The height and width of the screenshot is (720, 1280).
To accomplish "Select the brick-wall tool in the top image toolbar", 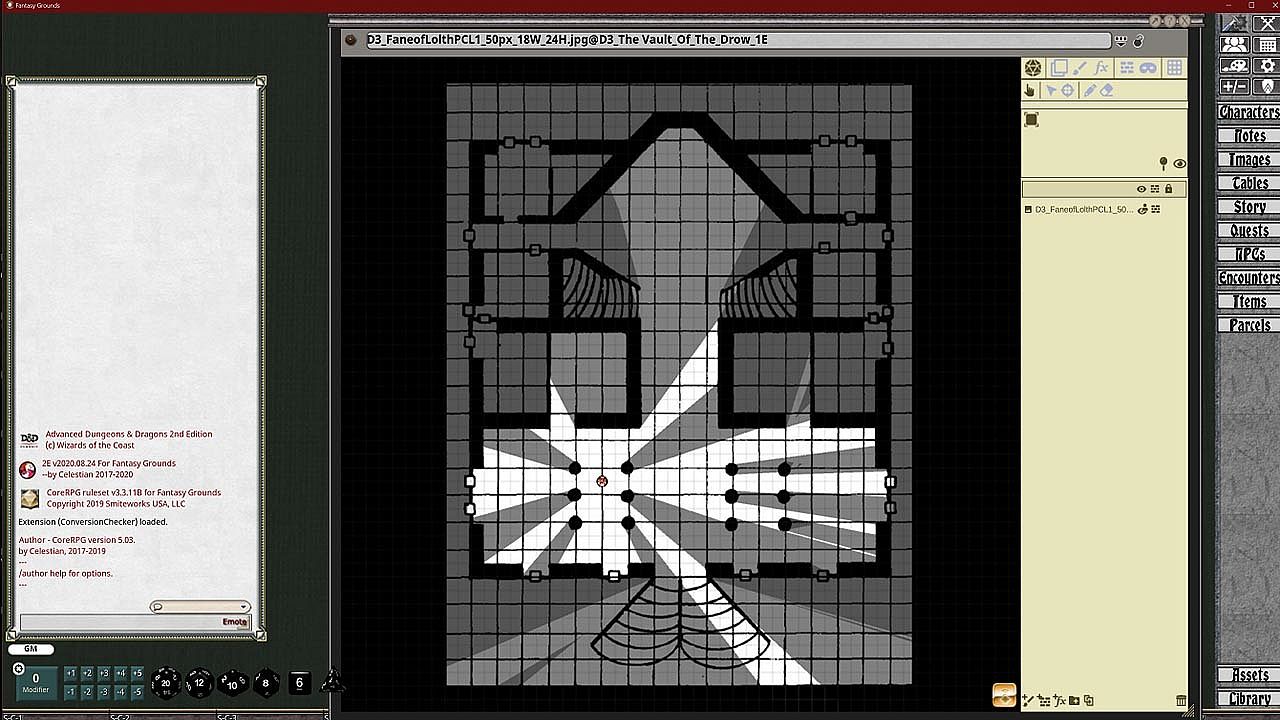I will [1126, 68].
